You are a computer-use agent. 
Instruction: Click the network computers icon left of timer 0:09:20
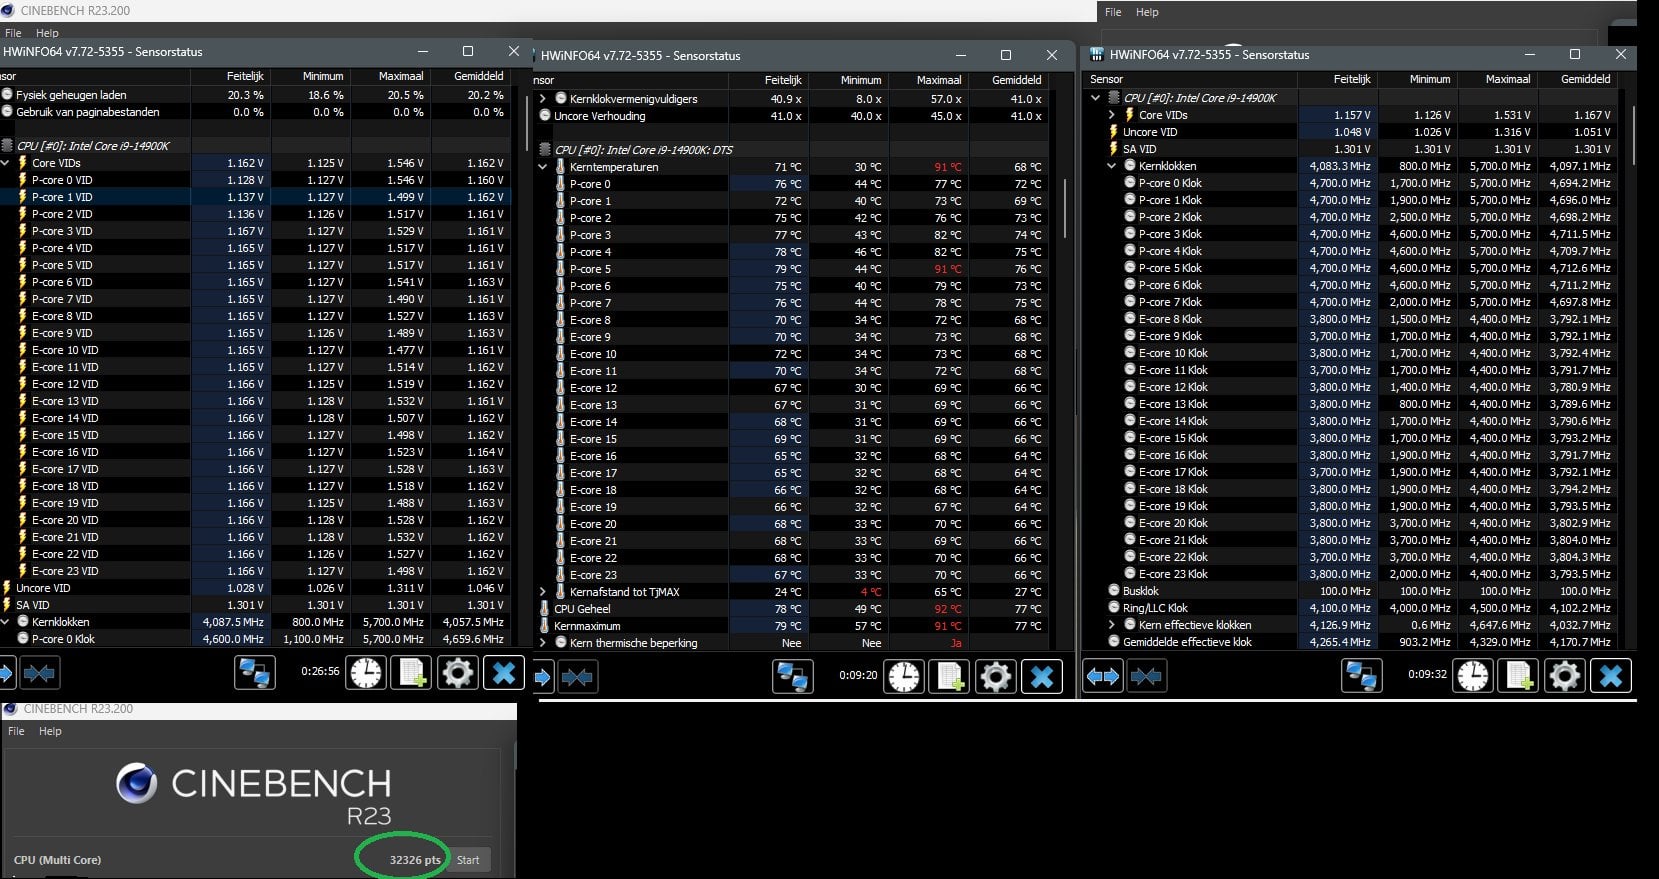tap(792, 677)
